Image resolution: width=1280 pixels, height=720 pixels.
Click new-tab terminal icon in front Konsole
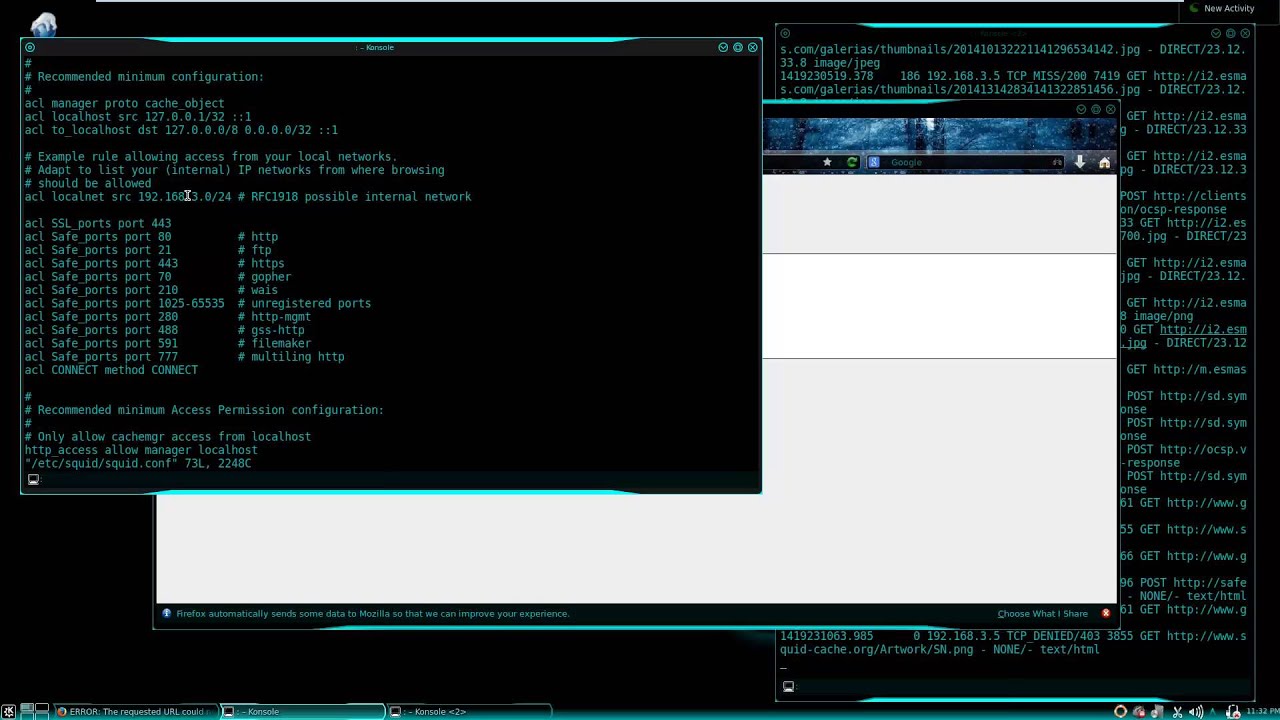tap(33, 479)
